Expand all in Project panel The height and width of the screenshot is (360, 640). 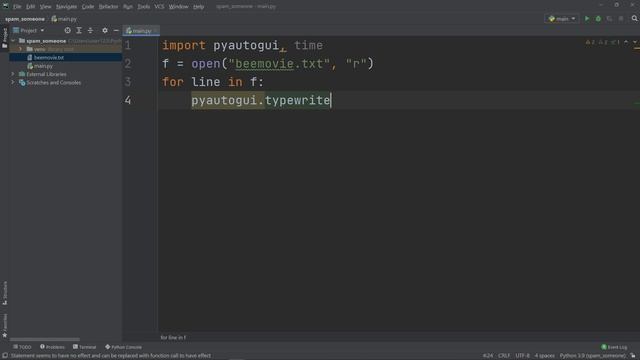click(x=79, y=30)
